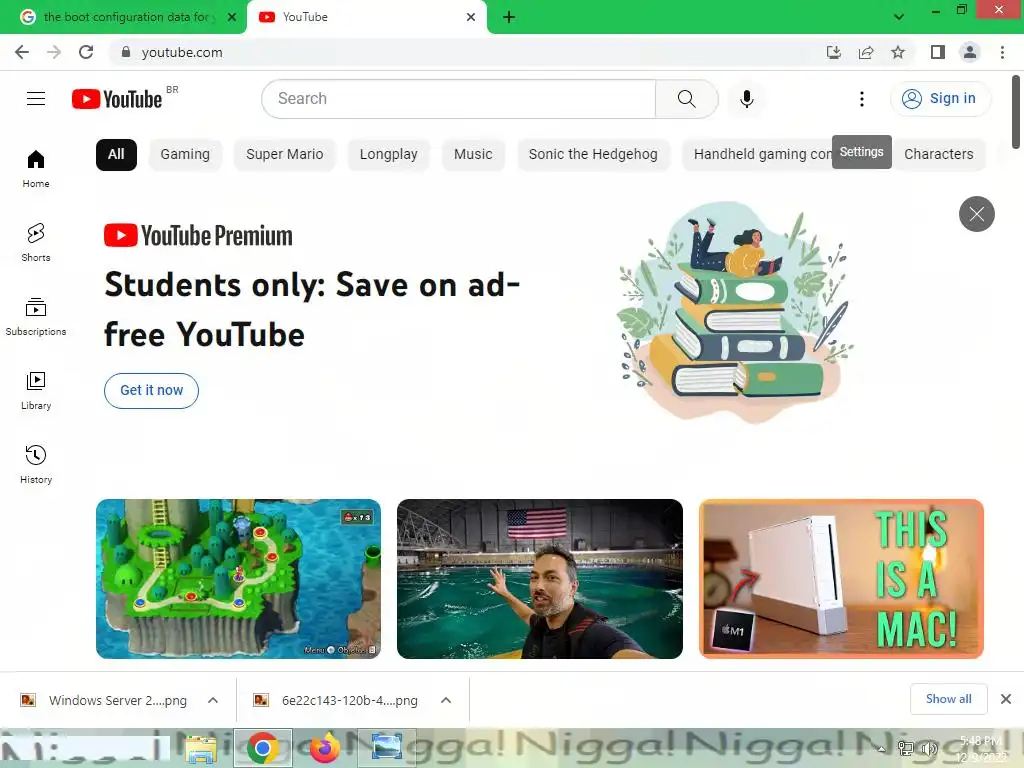This screenshot has width=1024, height=768.
Task: Open the Chrome three-dot menu
Action: click(1002, 52)
